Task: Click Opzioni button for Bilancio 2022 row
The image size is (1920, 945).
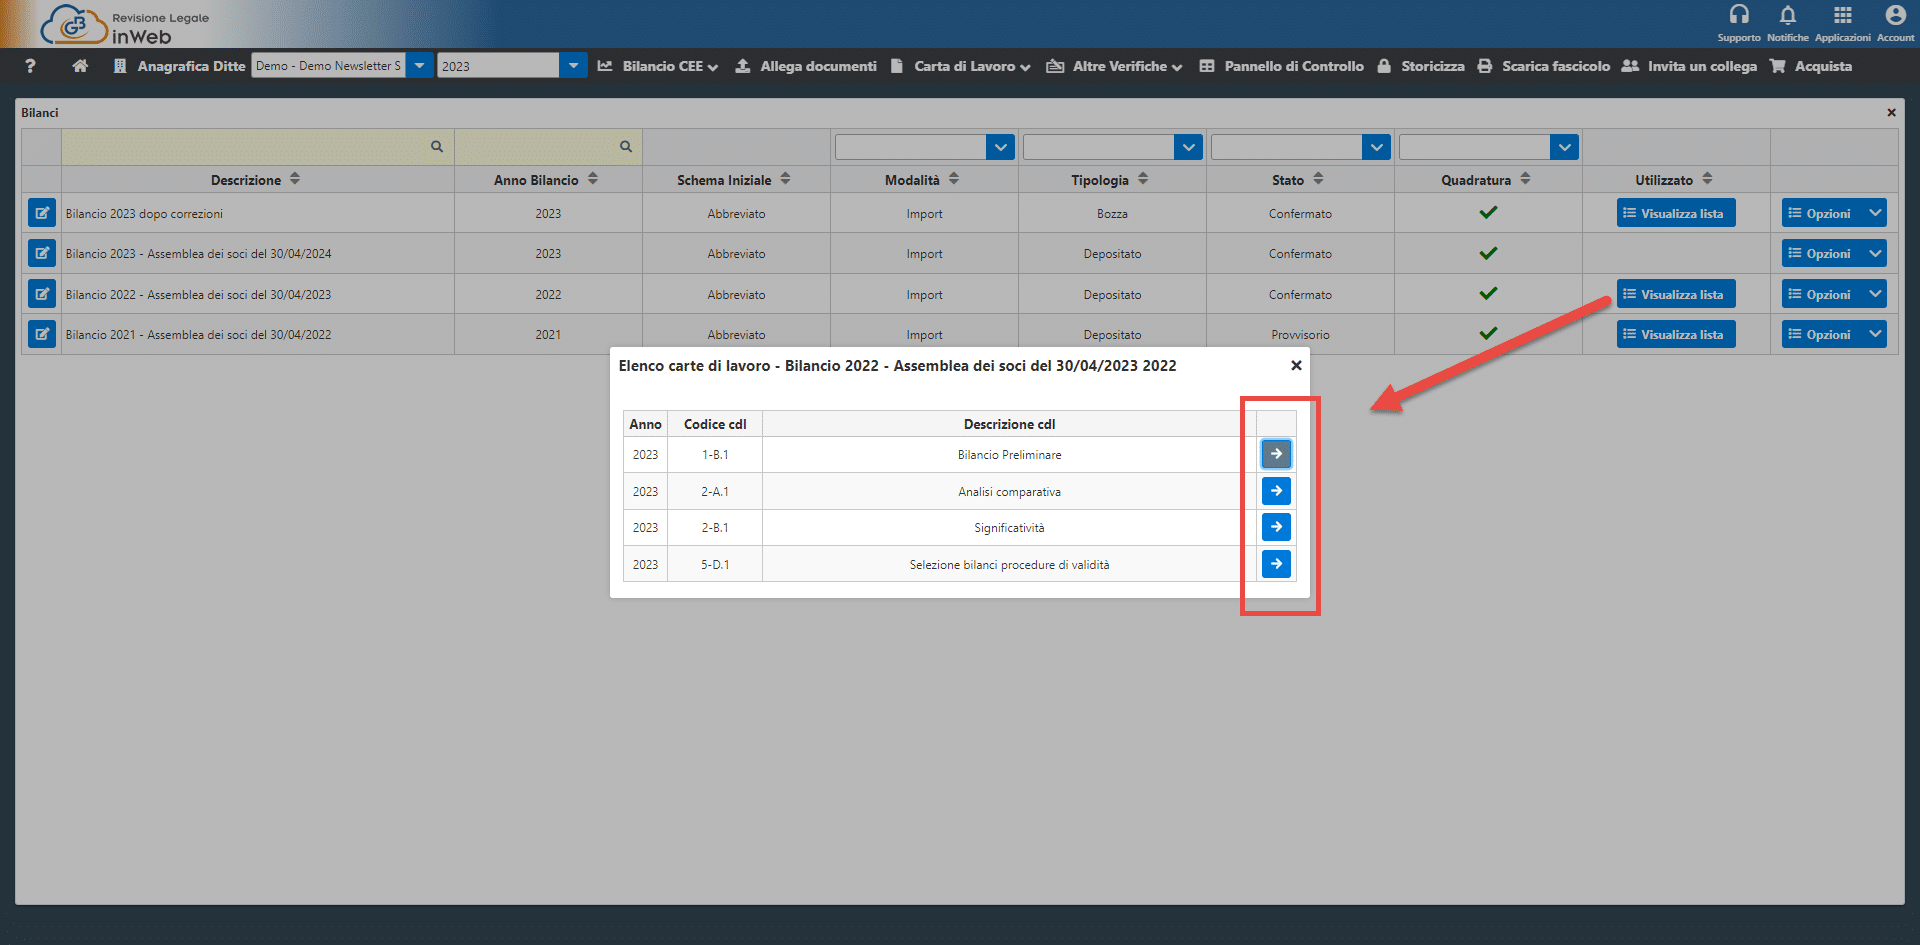Action: [x=1822, y=294]
